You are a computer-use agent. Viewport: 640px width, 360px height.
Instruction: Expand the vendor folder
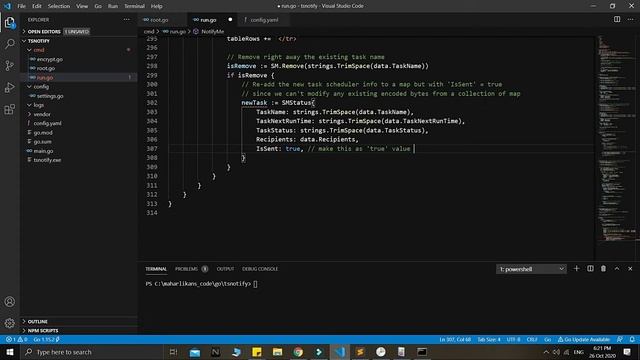(x=42, y=114)
